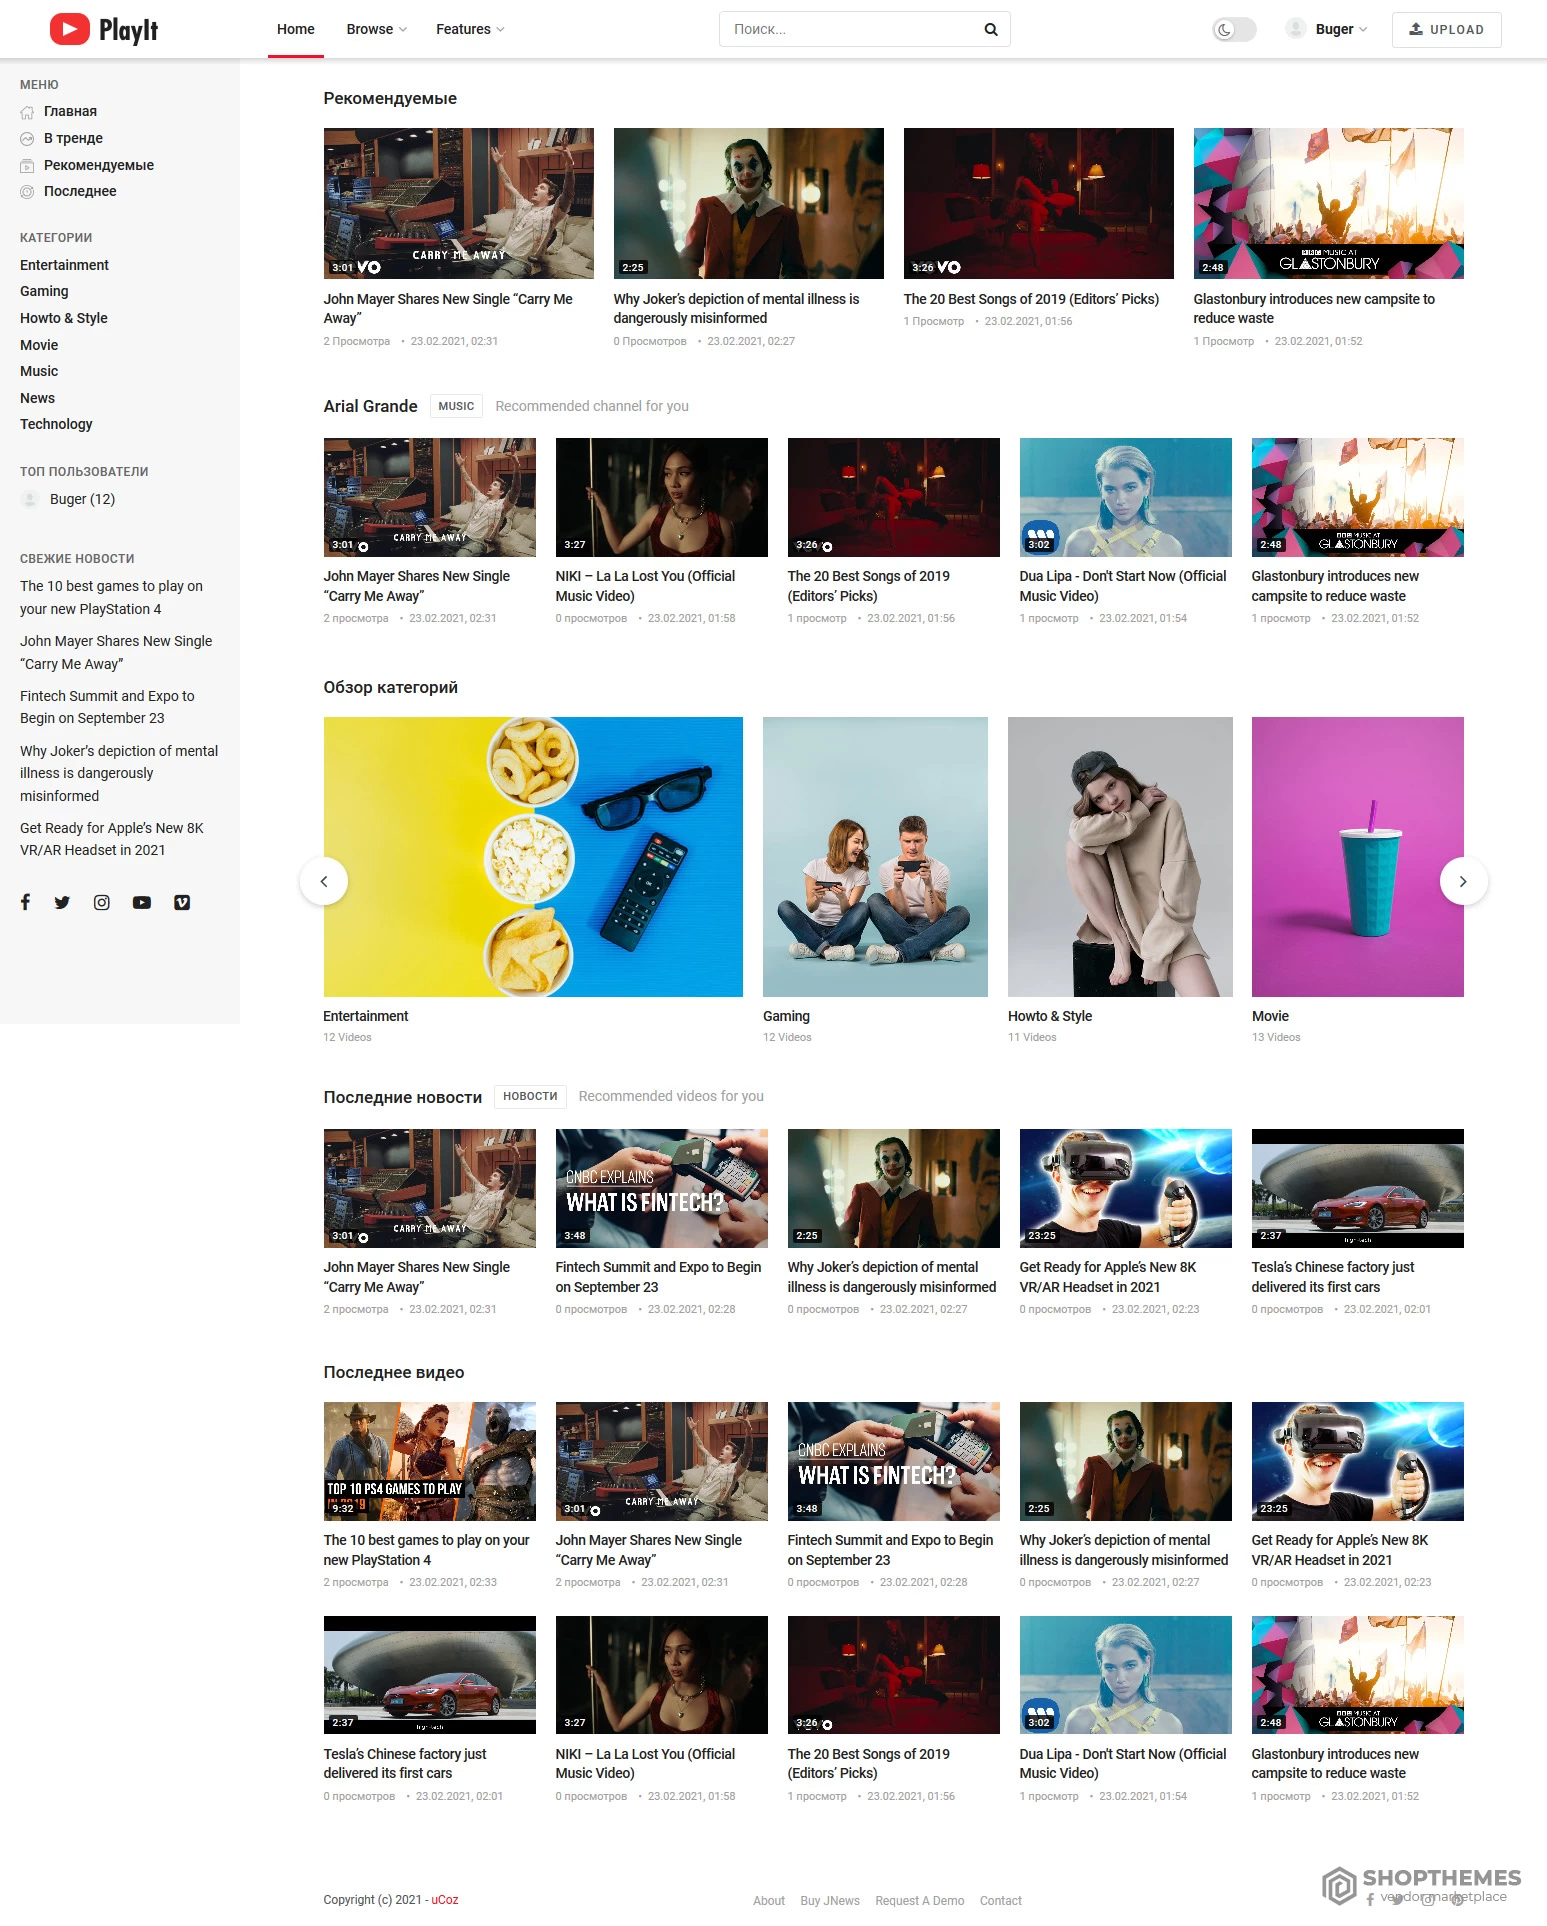Expand the Browse menu
Screen dimensions: 1547x1926
376,30
